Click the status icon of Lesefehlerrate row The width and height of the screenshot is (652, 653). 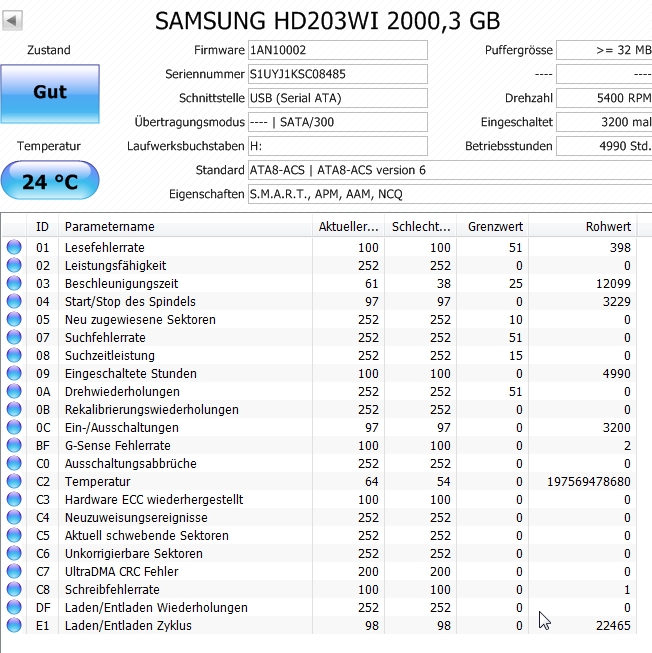pos(14,247)
